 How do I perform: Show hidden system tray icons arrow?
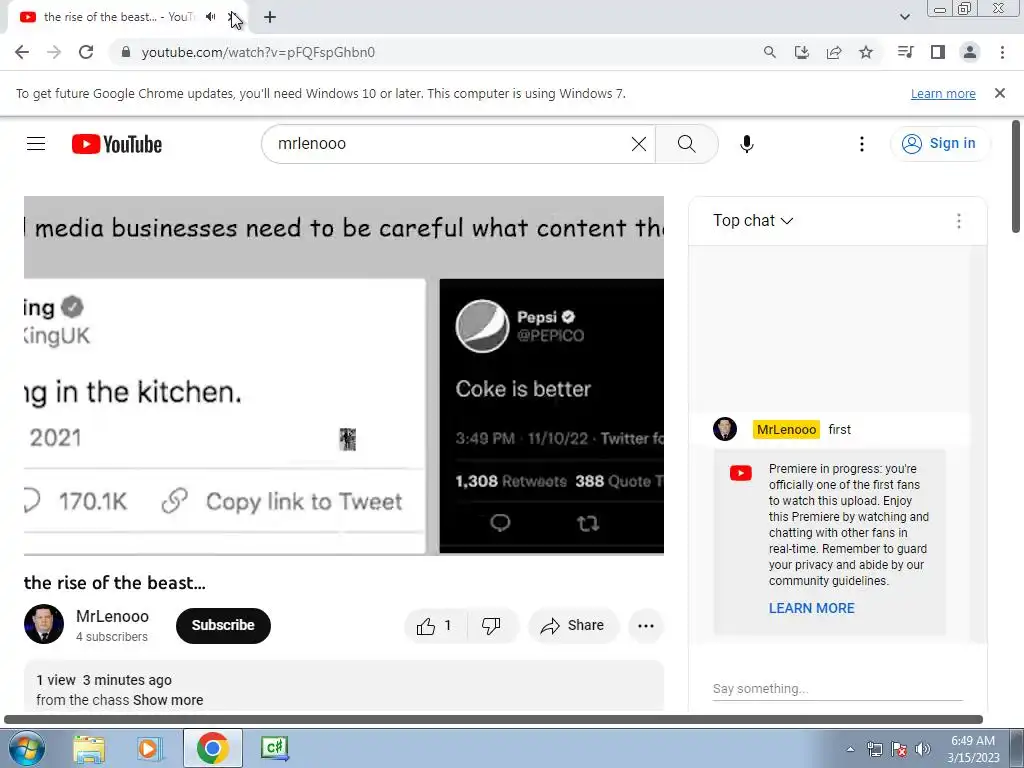[x=850, y=749]
